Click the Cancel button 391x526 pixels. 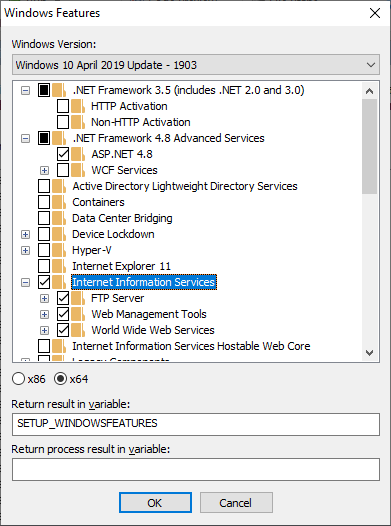[x=236, y=503]
